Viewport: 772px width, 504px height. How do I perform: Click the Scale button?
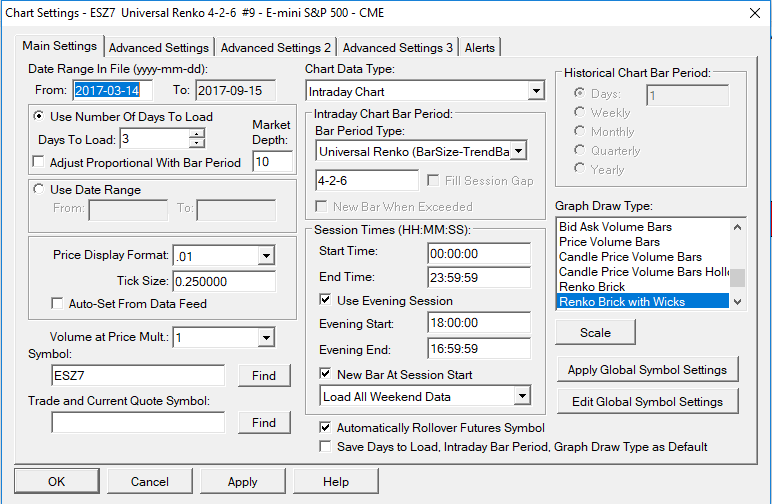click(595, 332)
